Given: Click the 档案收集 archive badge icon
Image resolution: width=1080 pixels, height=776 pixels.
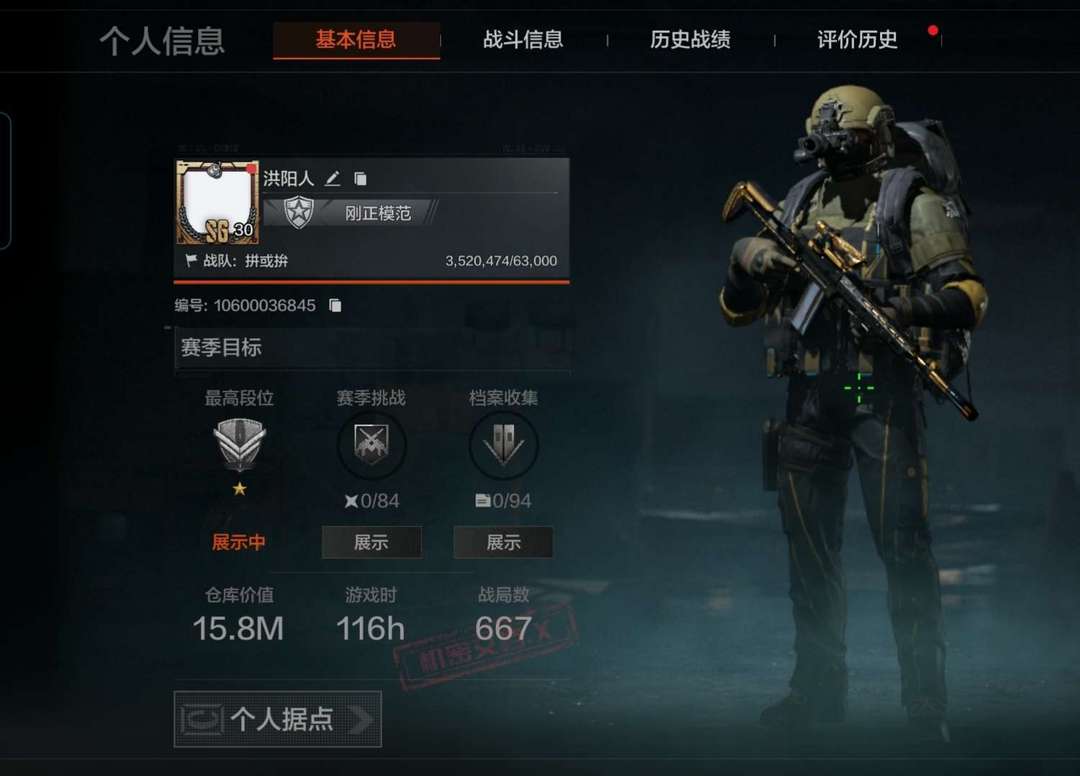Looking at the screenshot, I should point(503,445).
